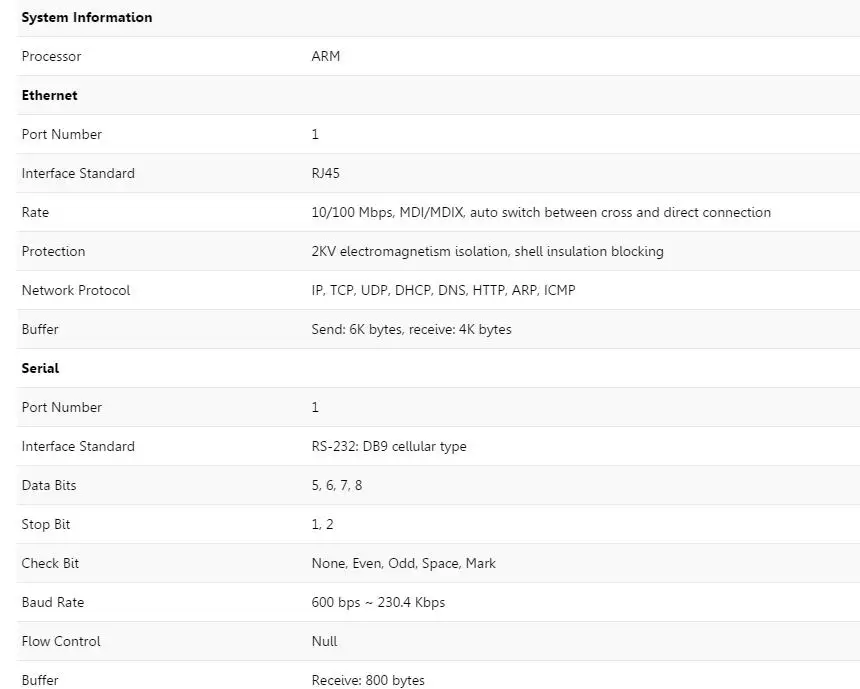Click the Stop Bit row label
The image size is (860, 689).
pos(46,524)
